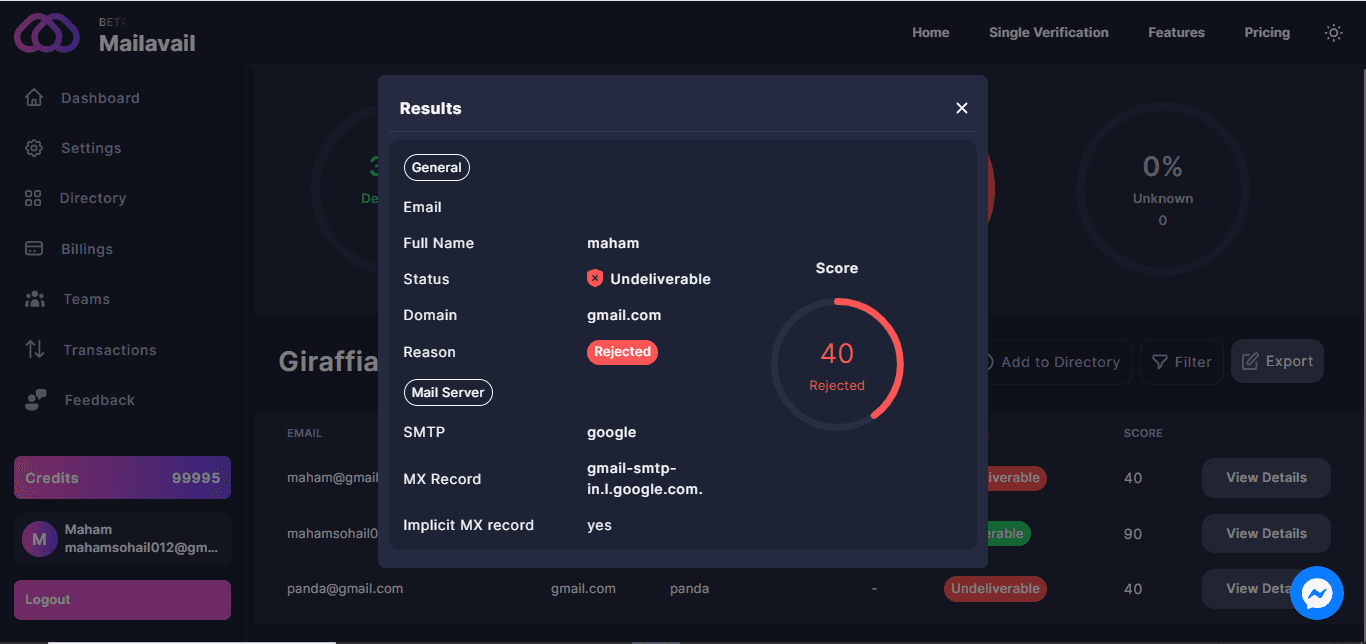Click the Export button
1366x644 pixels.
1277,361
